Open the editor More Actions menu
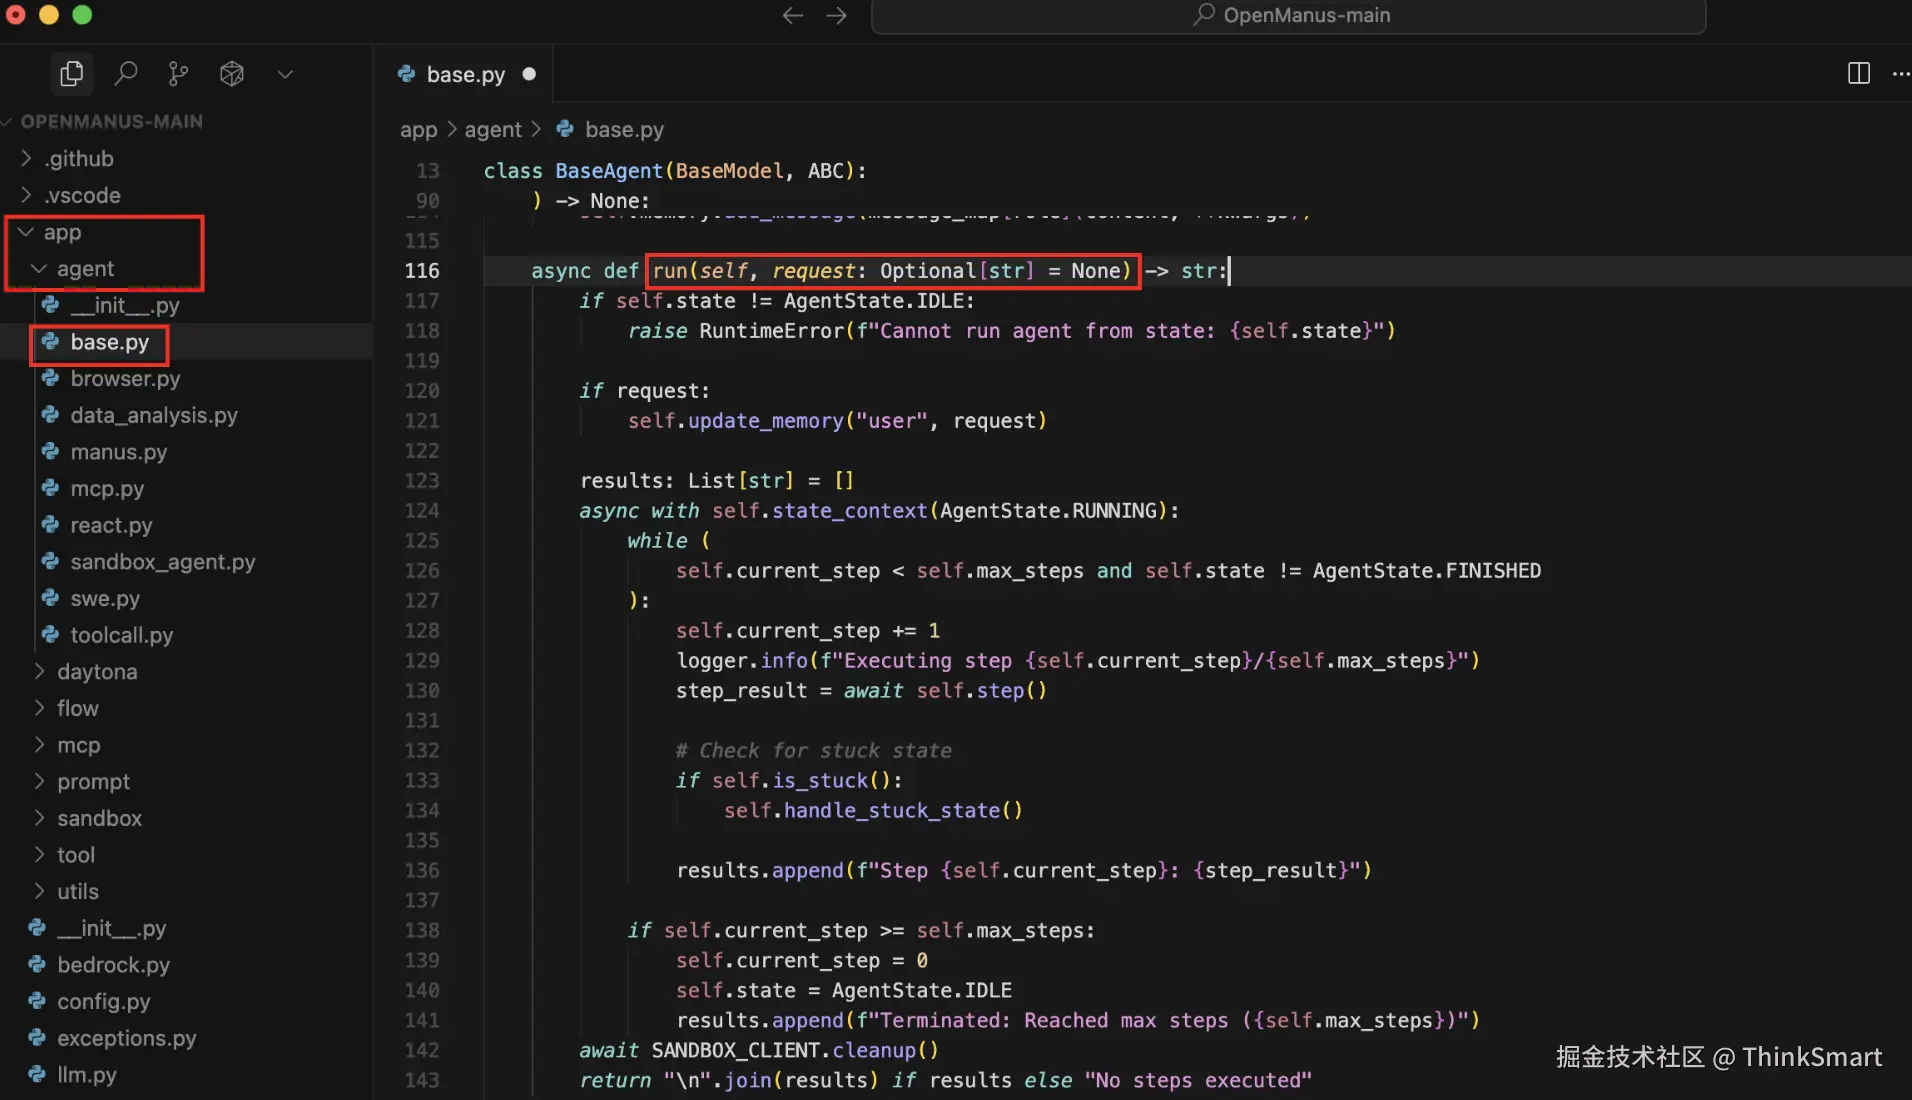 1900,73
